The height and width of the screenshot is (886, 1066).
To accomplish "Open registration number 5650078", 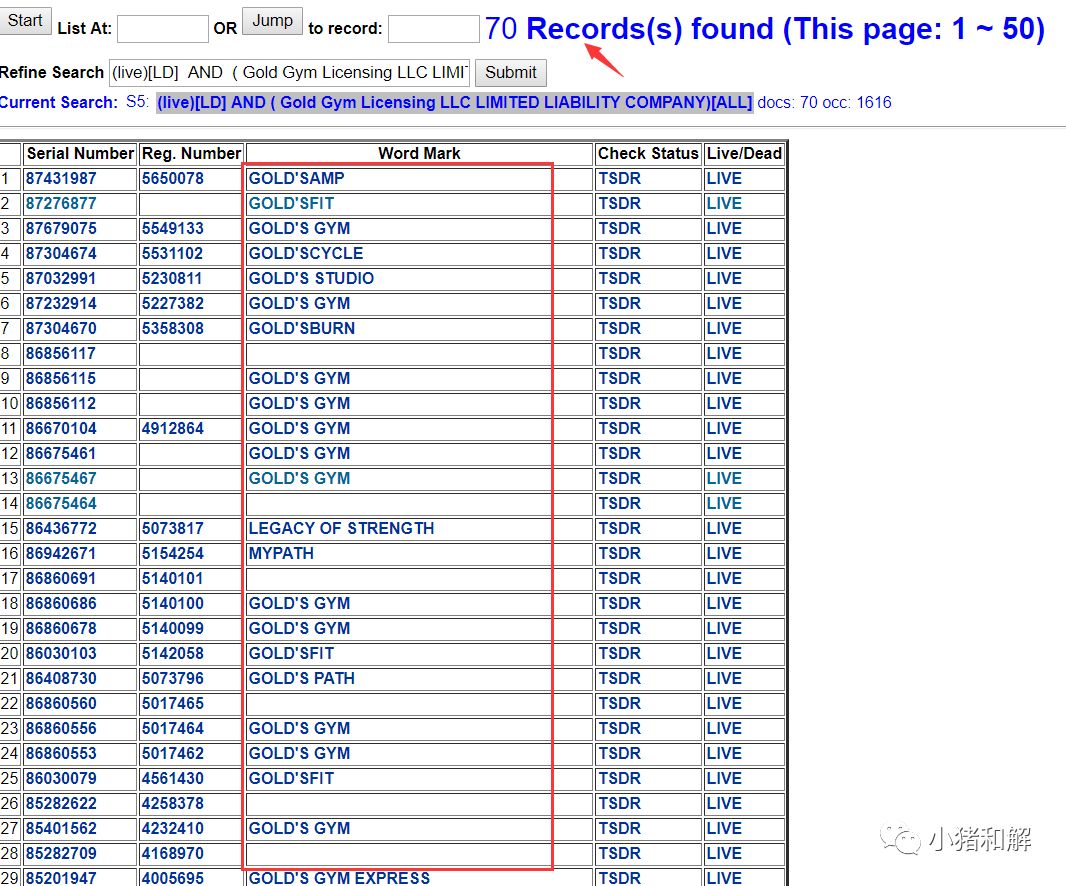I will [173, 179].
